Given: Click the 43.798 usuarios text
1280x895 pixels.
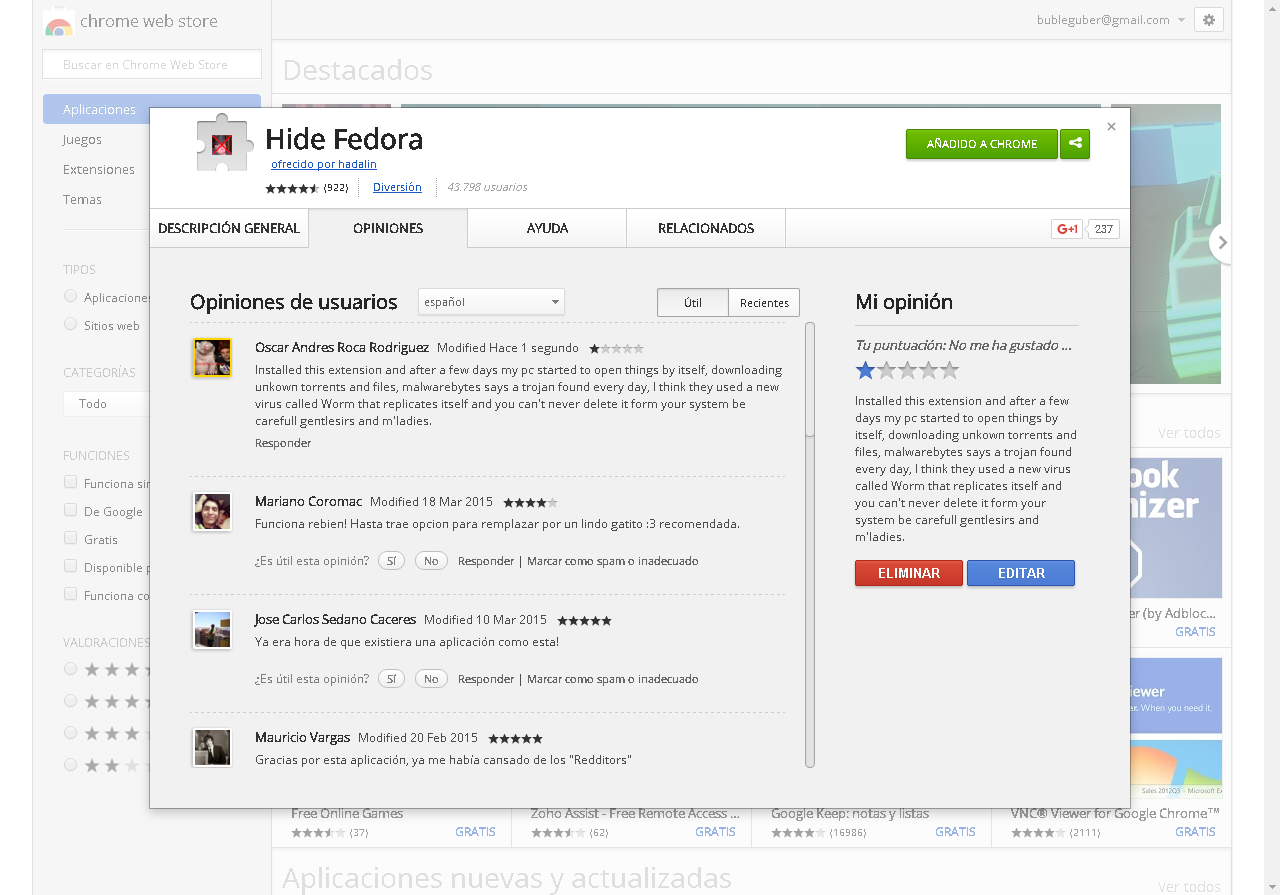Looking at the screenshot, I should click(x=487, y=187).
